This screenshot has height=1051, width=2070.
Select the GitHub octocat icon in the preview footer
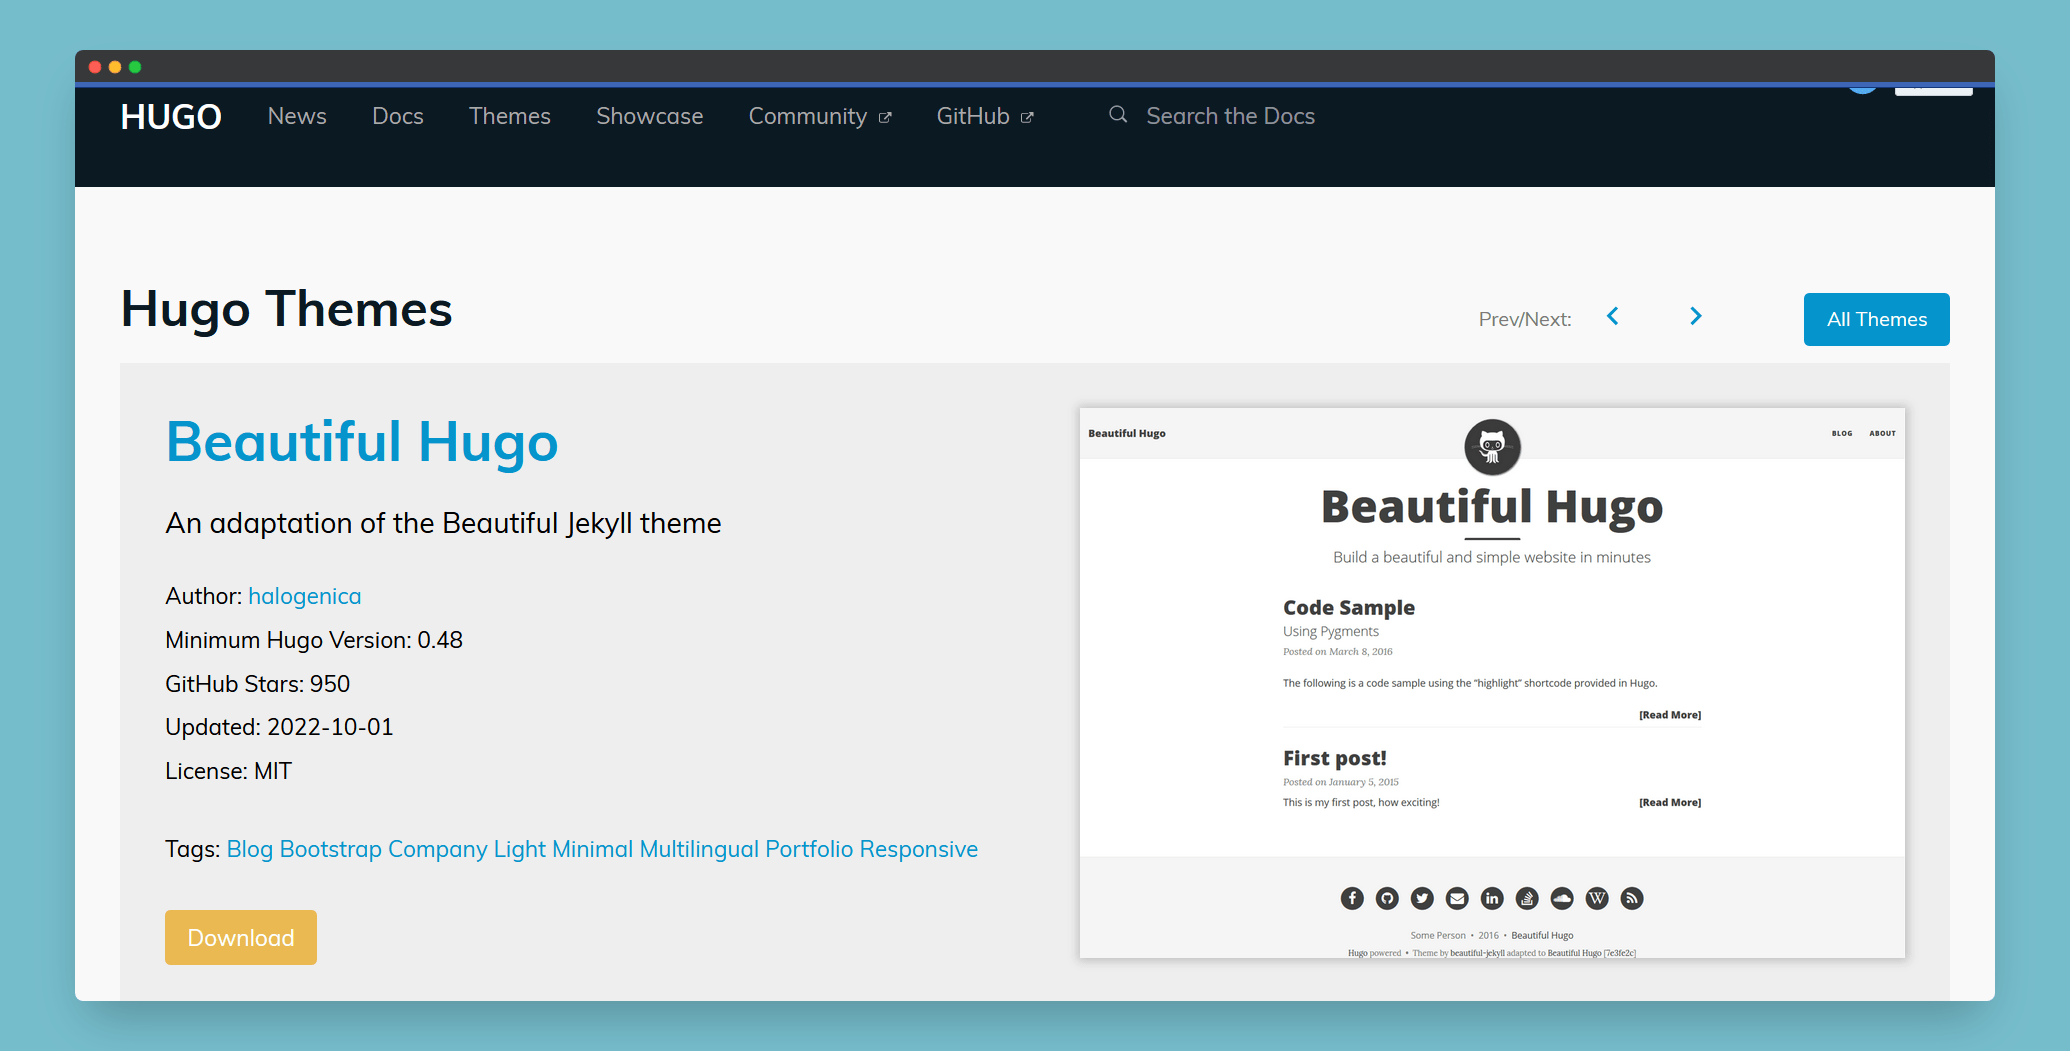[1386, 898]
